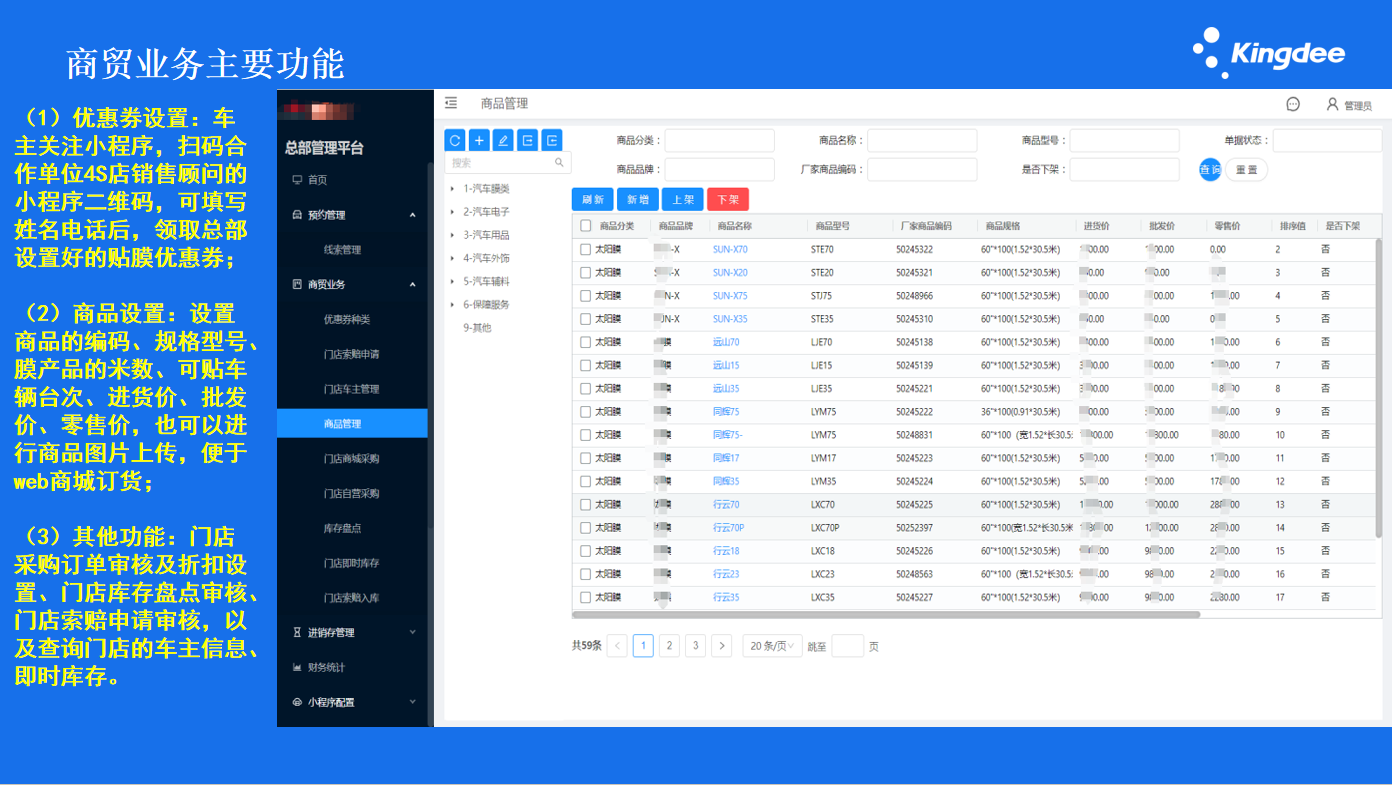Click the pencil edit icon in tree toolbar

tap(503, 140)
